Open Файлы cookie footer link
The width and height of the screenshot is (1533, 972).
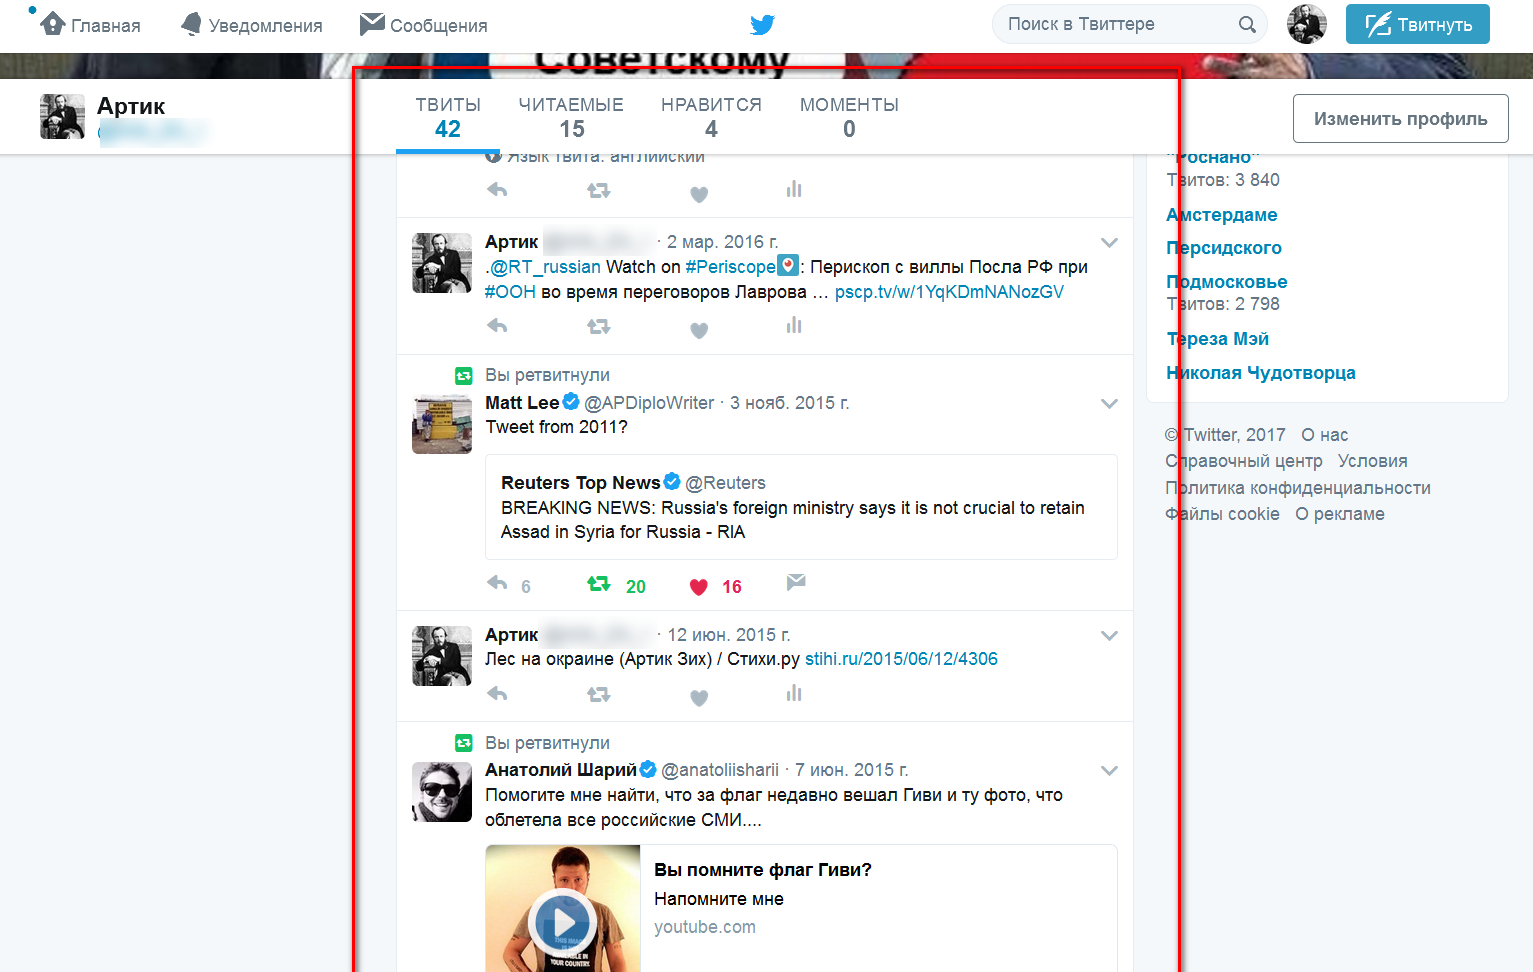point(1222,514)
